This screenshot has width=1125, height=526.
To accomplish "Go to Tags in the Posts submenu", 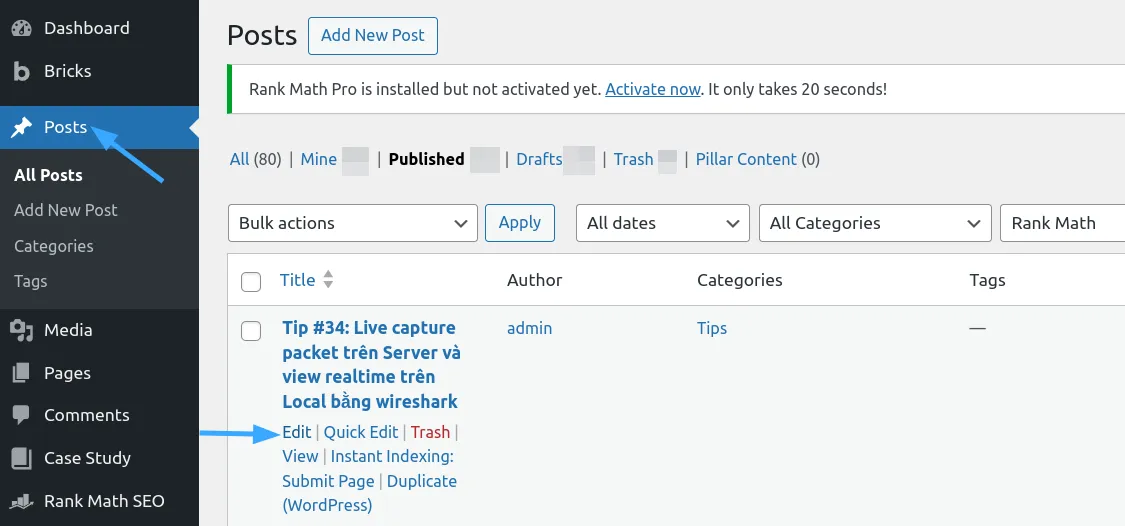I will 31,281.
